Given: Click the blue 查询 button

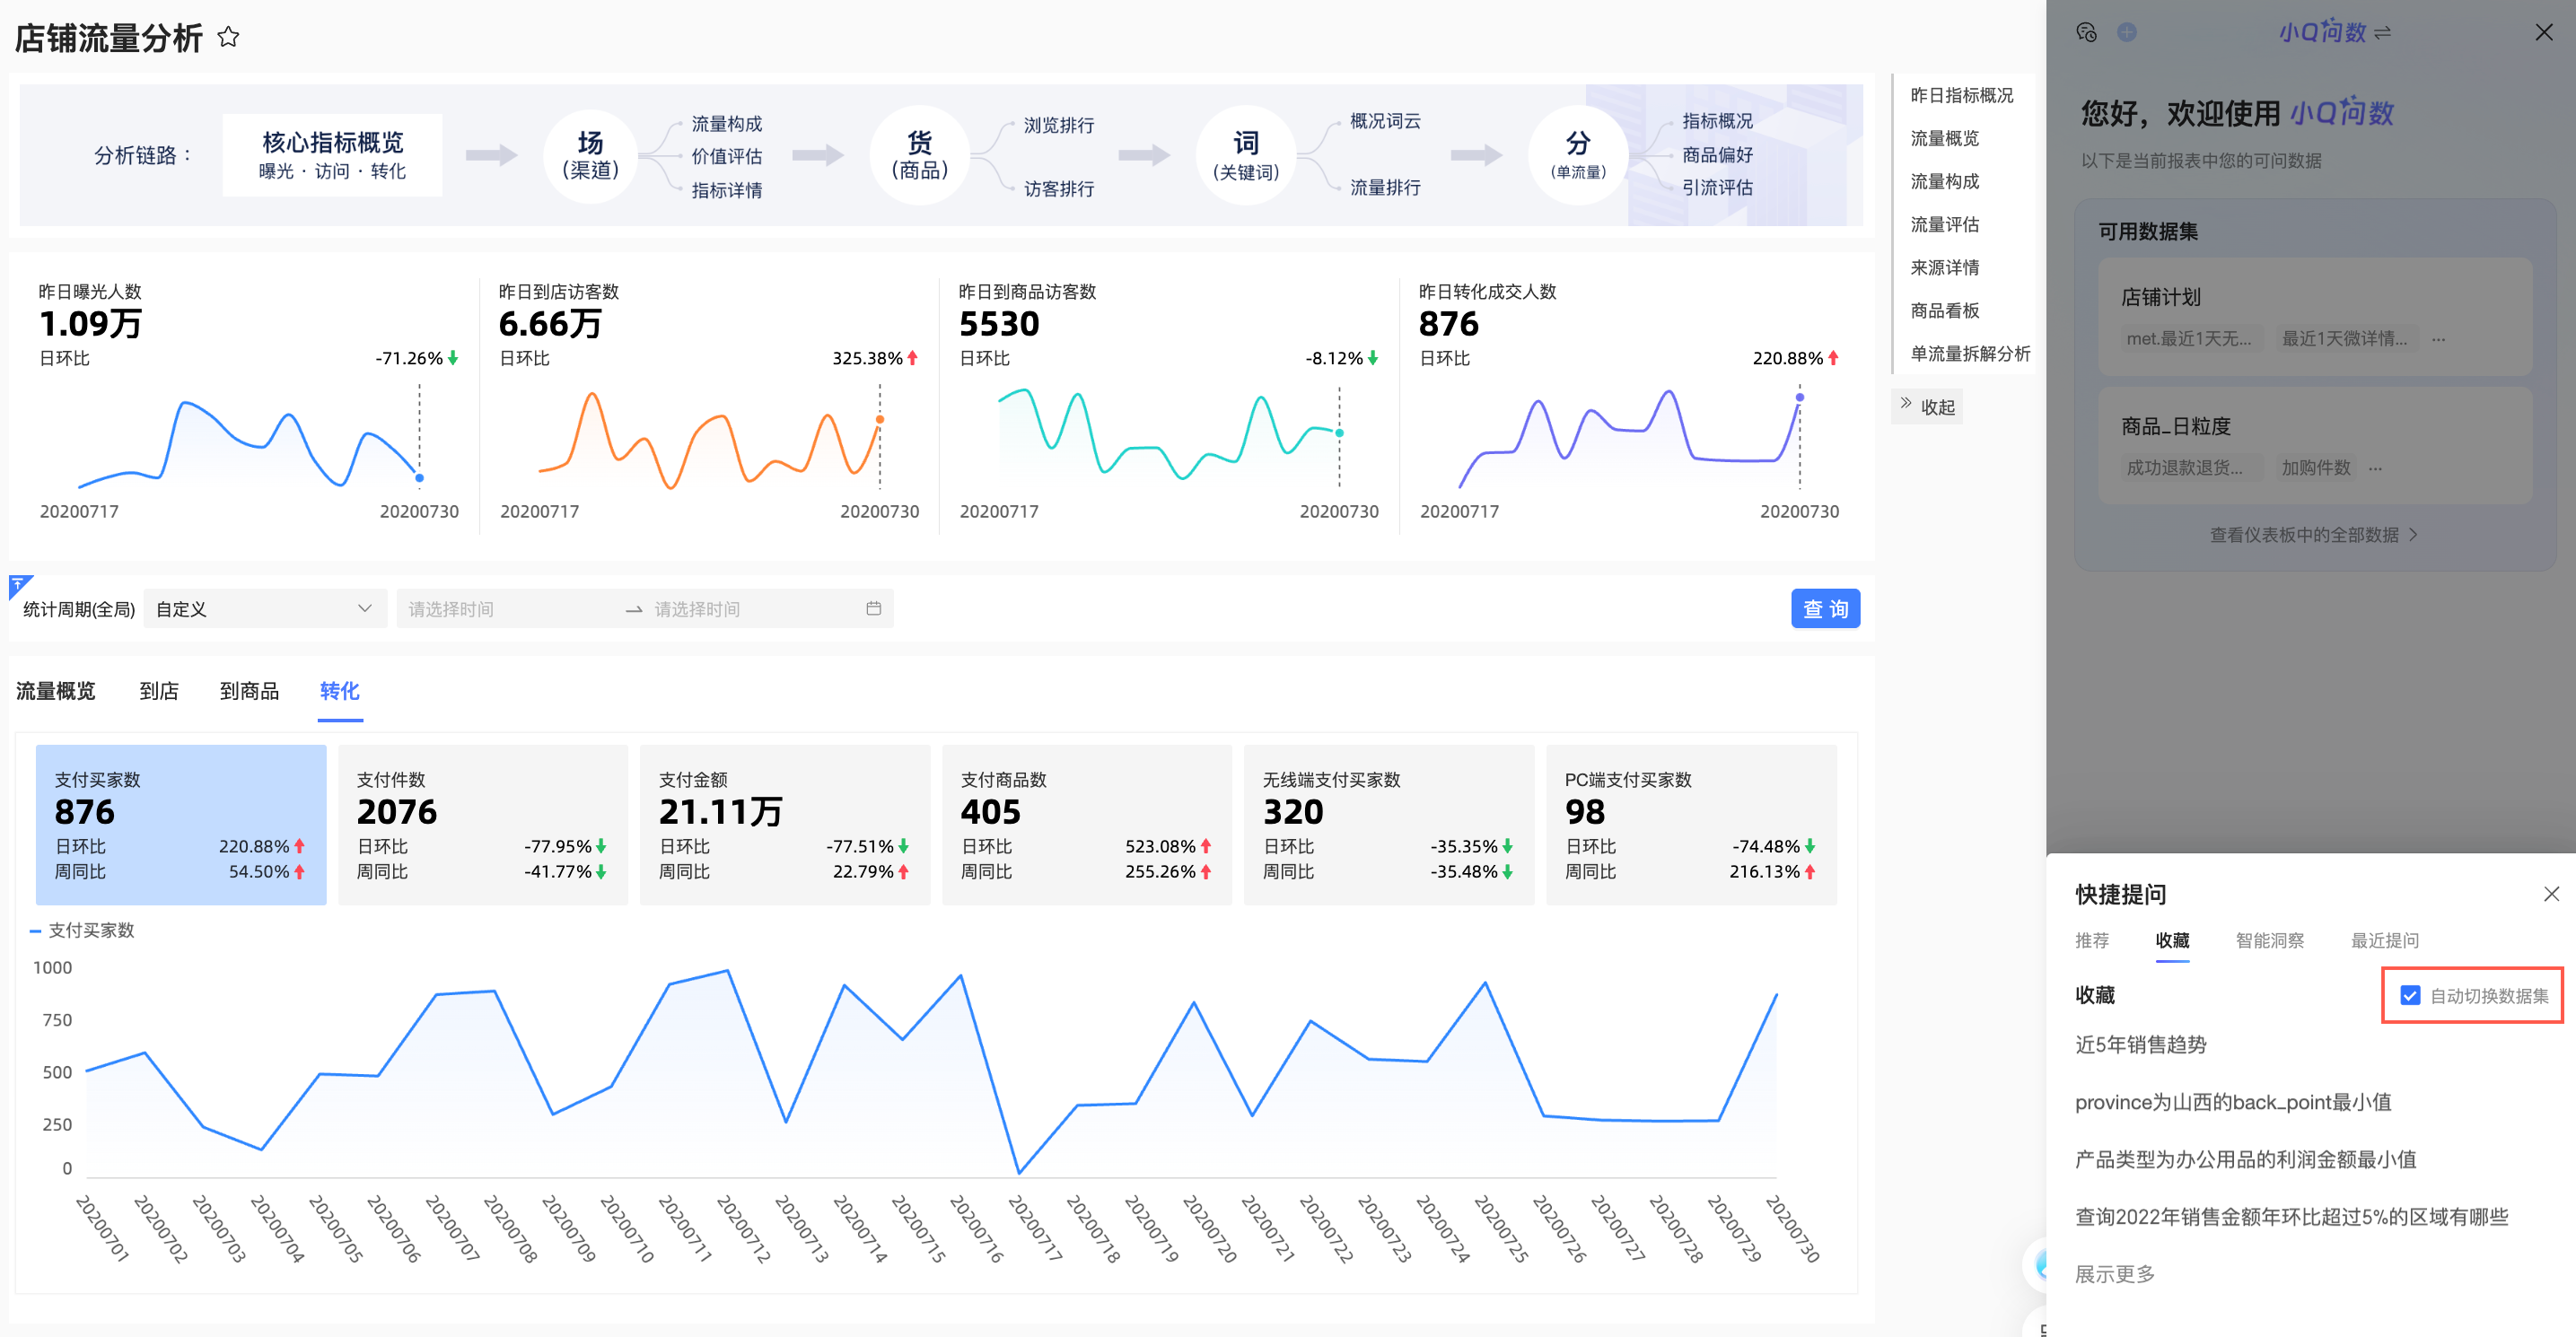Looking at the screenshot, I should (1824, 608).
